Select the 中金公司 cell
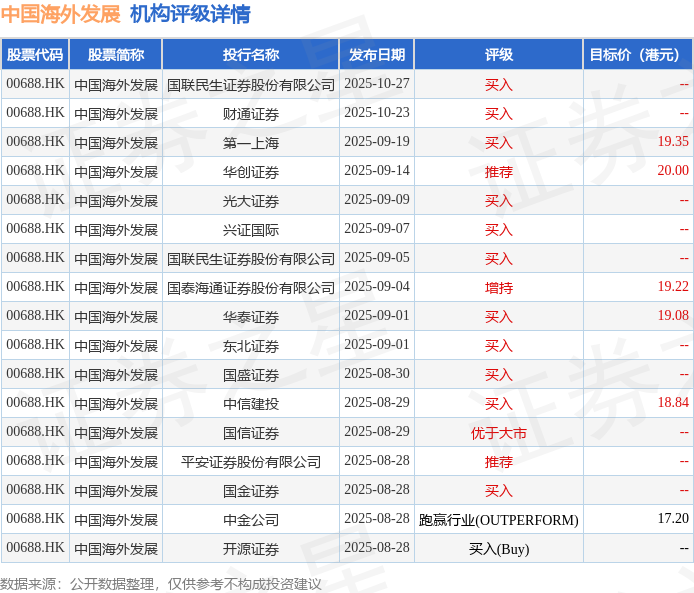 coord(251,520)
